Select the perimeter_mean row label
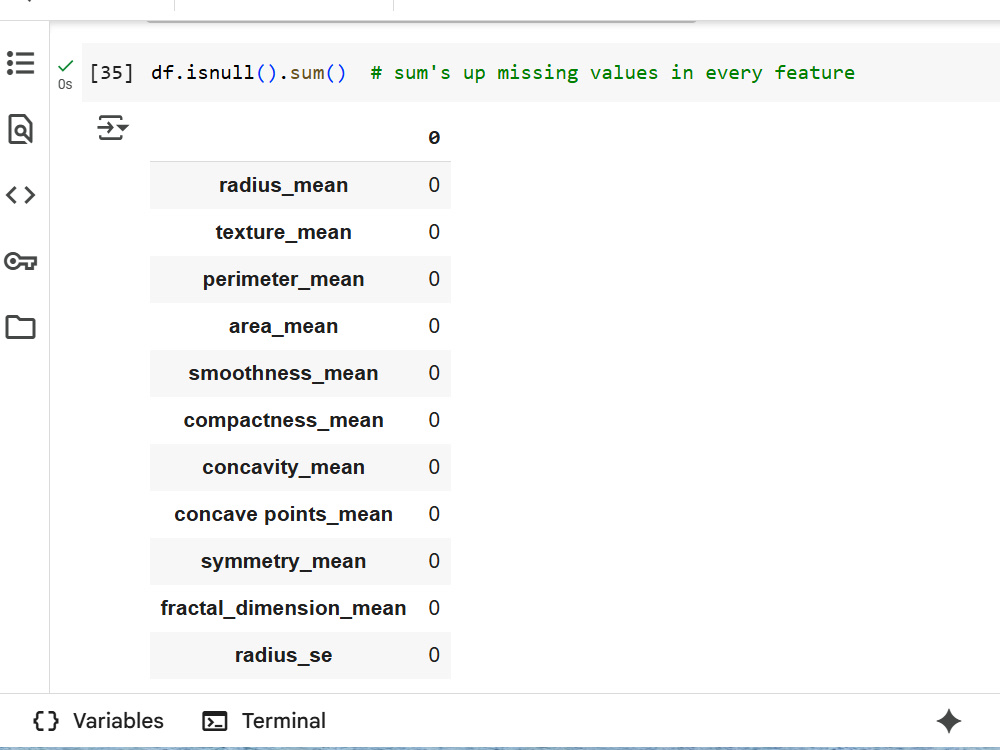 coord(283,279)
